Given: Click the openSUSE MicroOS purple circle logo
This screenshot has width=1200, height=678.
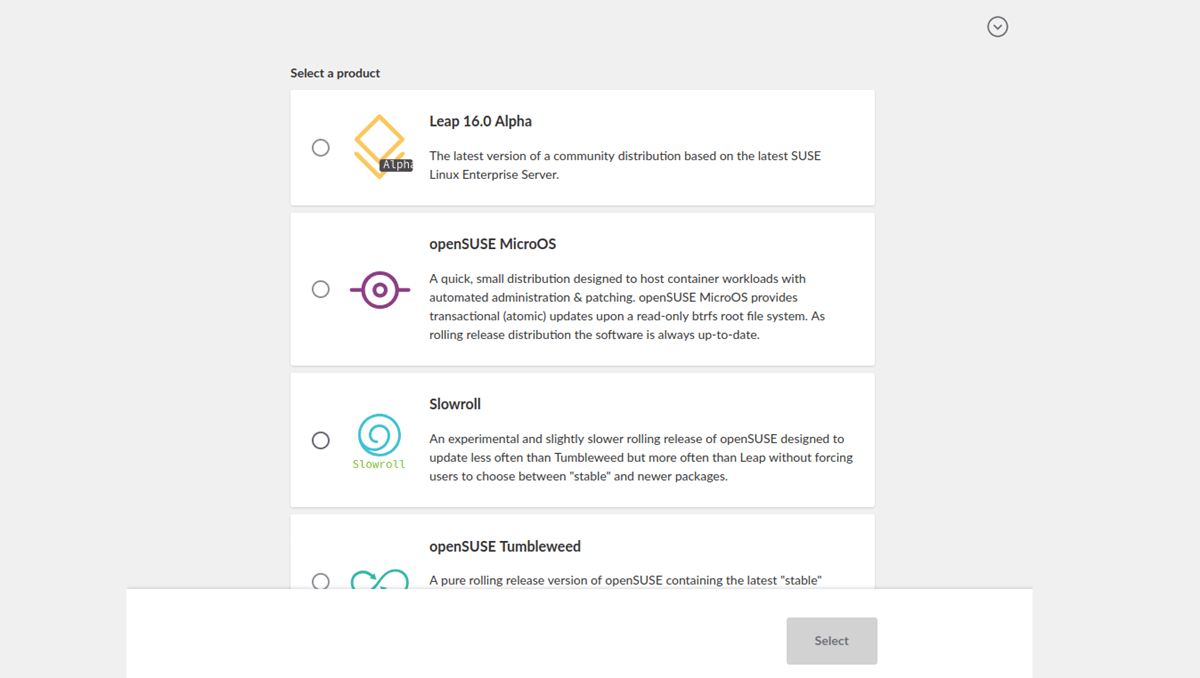Looking at the screenshot, I should pyautogui.click(x=380, y=290).
